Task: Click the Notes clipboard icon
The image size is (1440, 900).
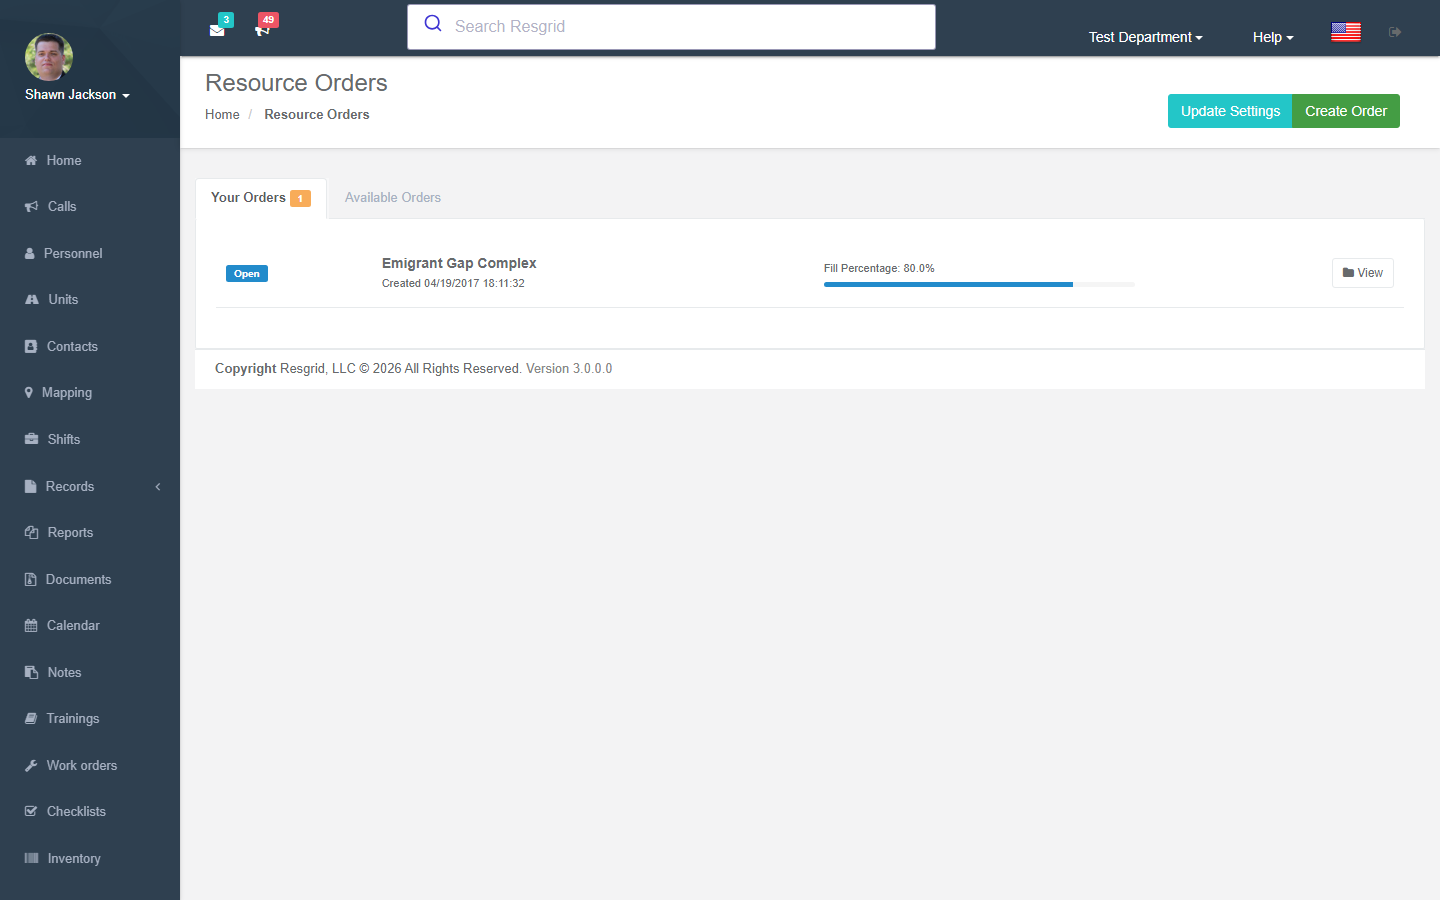Action: point(31,673)
